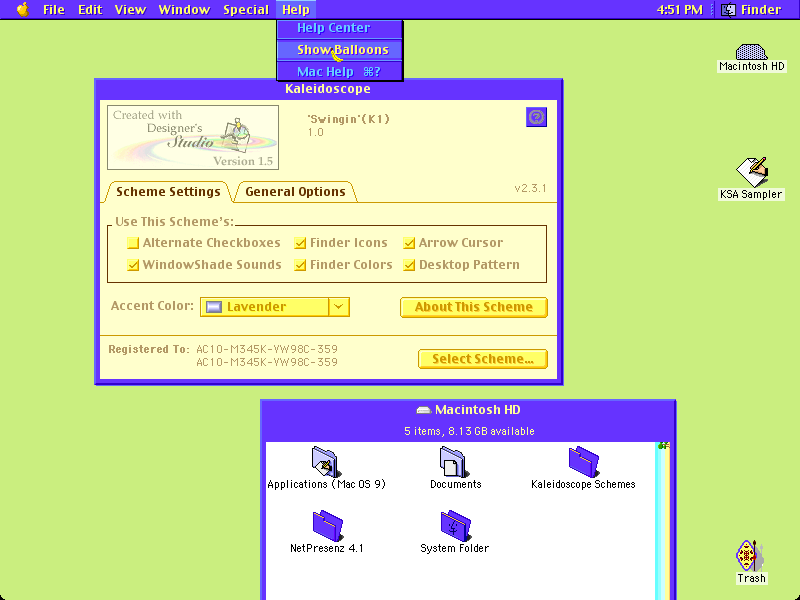Uncheck the Finder Icons checkbox
Screen dimensions: 800x600
point(300,243)
